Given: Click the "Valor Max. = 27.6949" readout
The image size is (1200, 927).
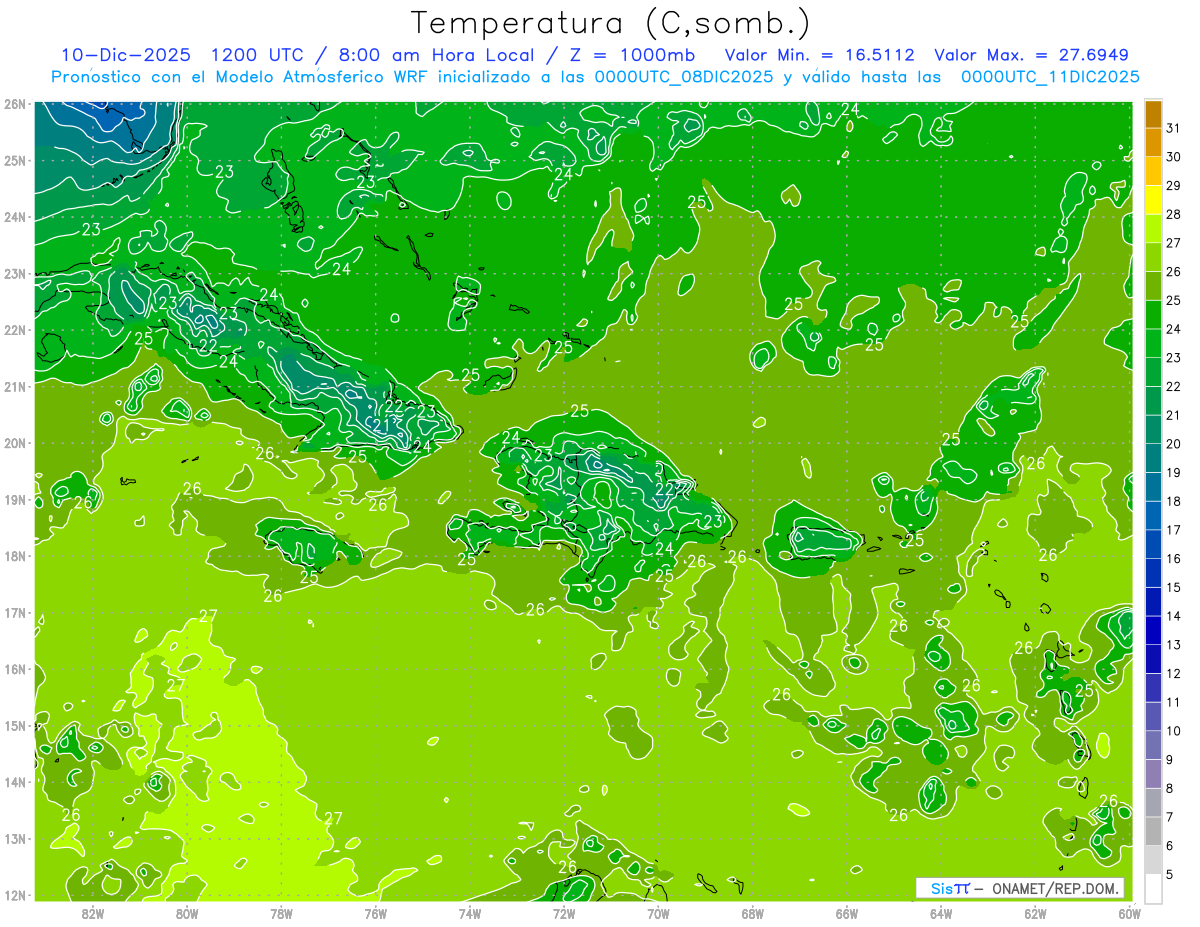Looking at the screenshot, I should (1031, 55).
